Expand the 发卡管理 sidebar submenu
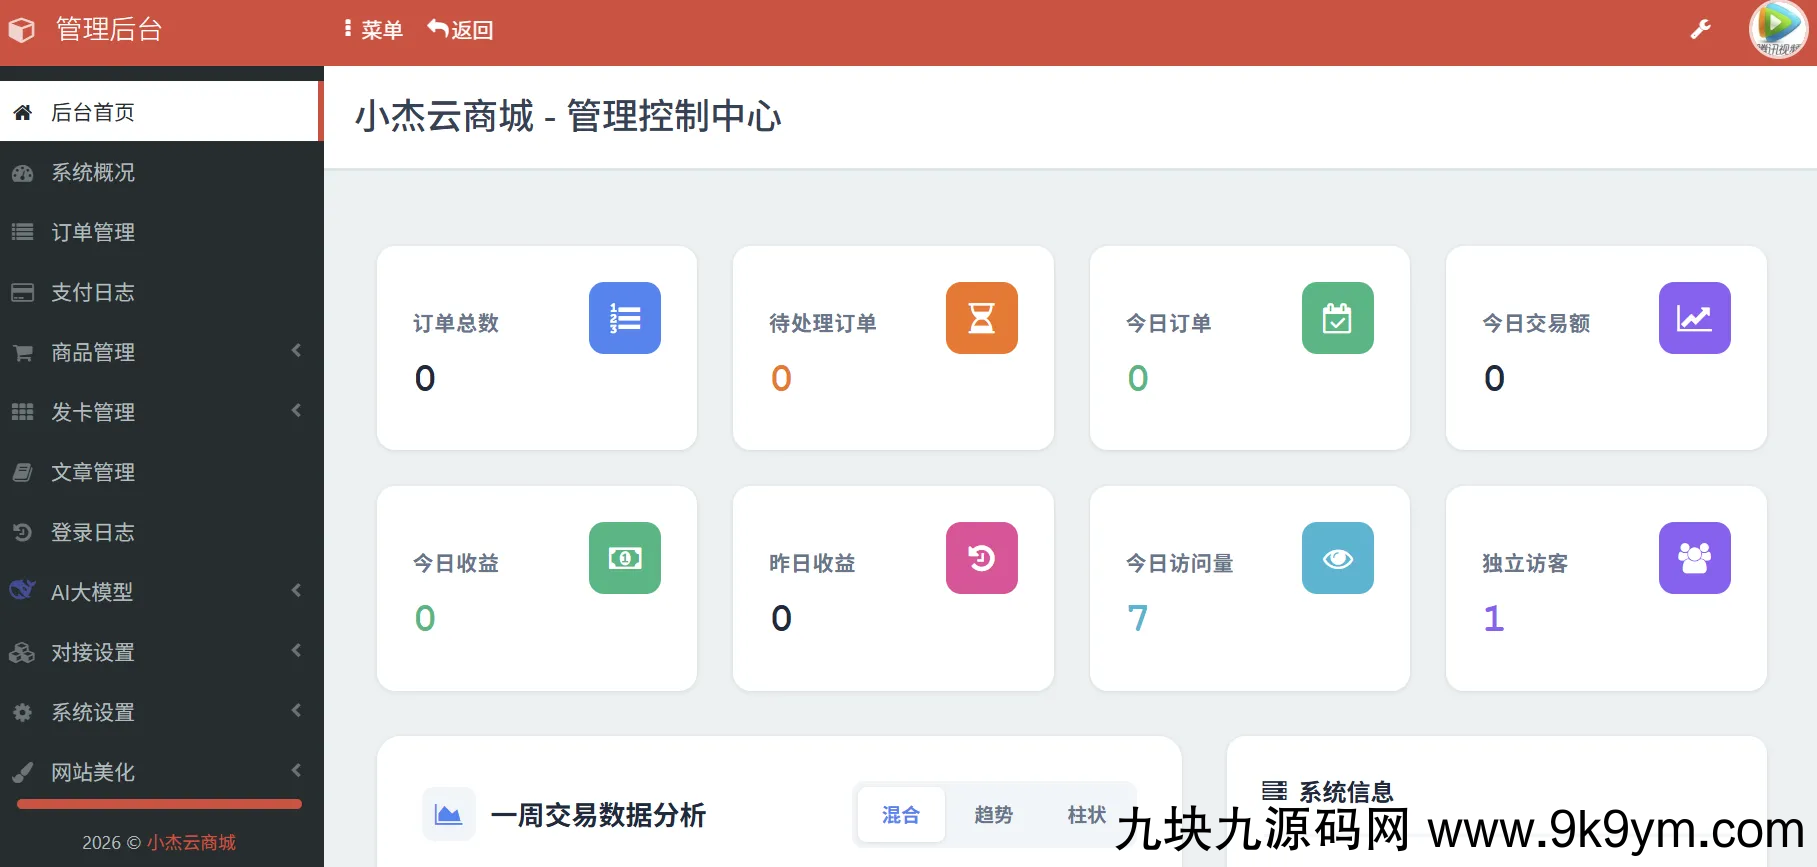This screenshot has width=1817, height=867. pos(160,412)
